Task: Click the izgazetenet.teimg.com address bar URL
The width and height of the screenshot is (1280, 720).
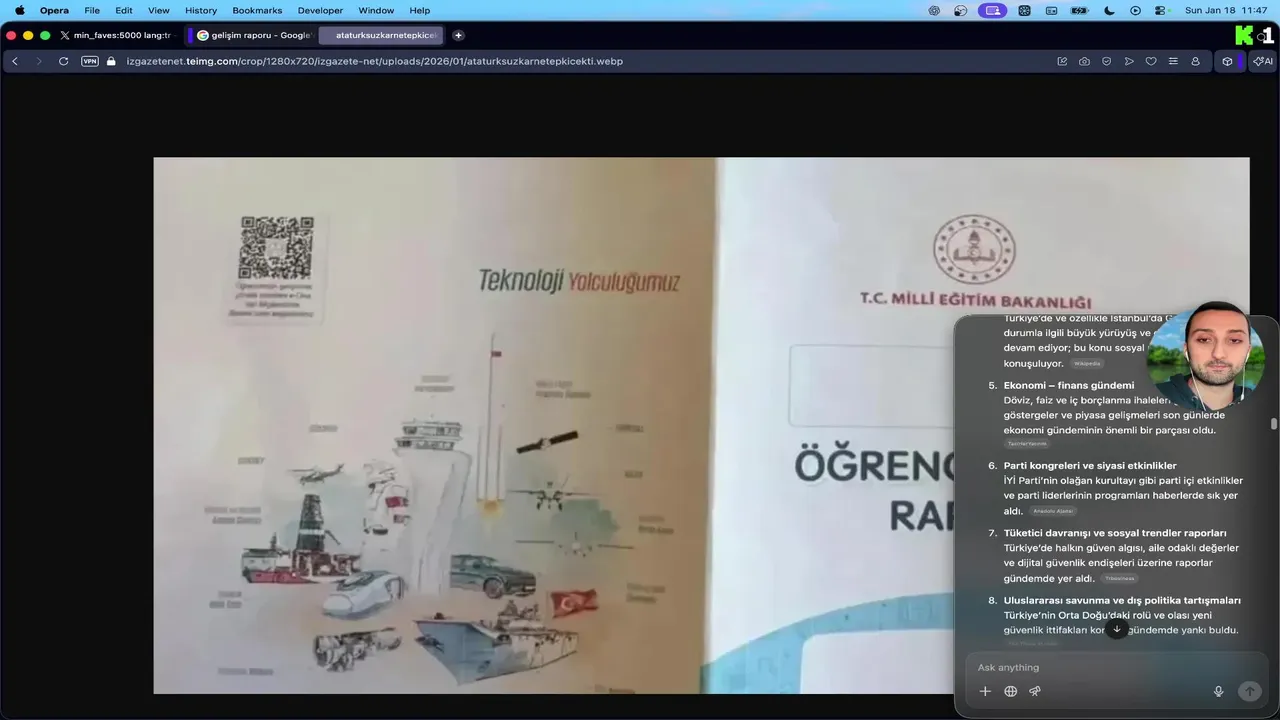Action: click(374, 61)
